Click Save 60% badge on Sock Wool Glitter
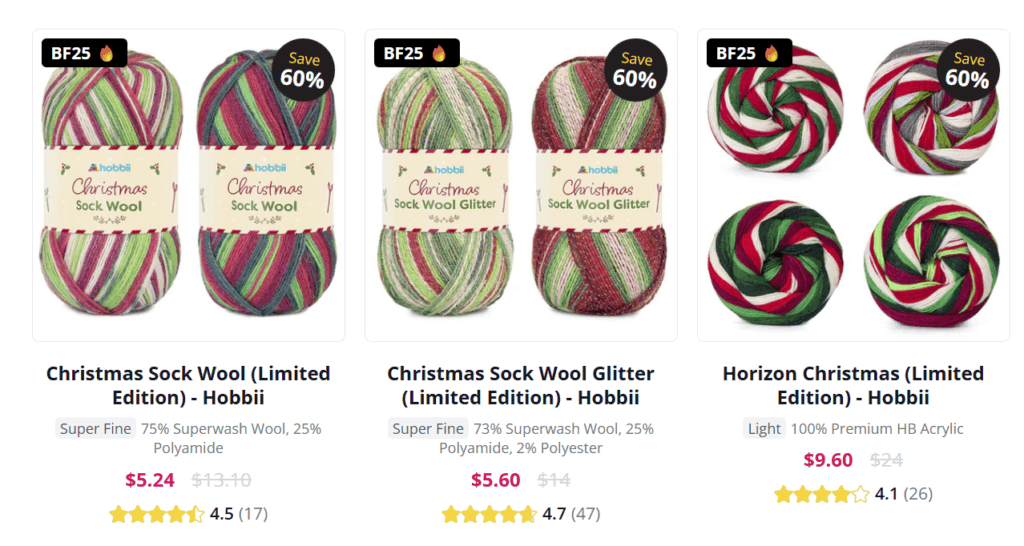Image resolution: width=1024 pixels, height=546 pixels. click(x=635, y=71)
